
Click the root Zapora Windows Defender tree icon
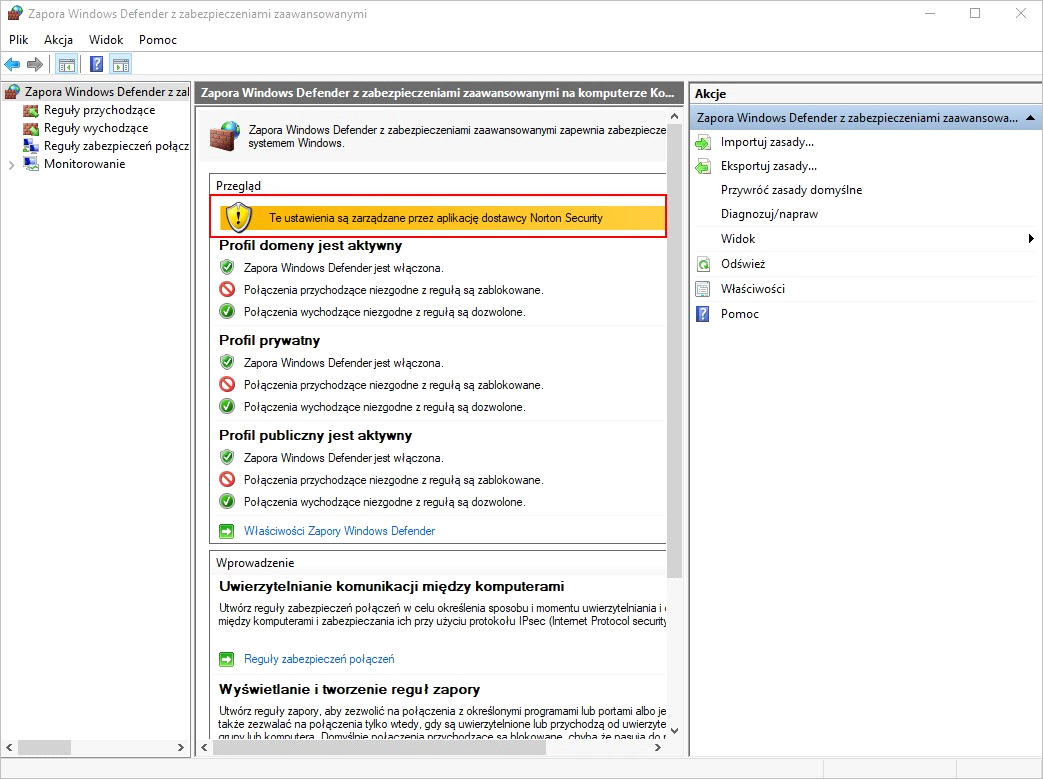tap(12, 92)
